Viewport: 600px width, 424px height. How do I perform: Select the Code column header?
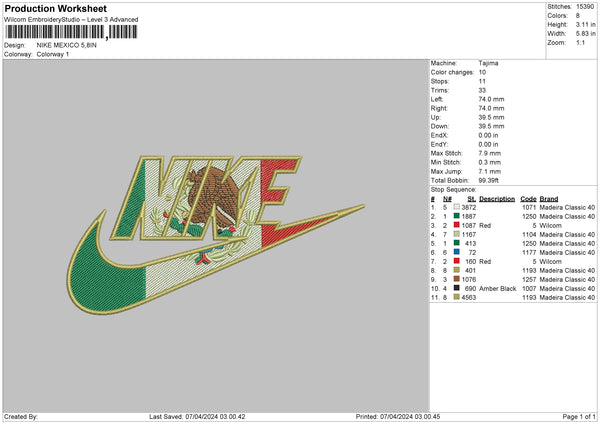click(528, 199)
